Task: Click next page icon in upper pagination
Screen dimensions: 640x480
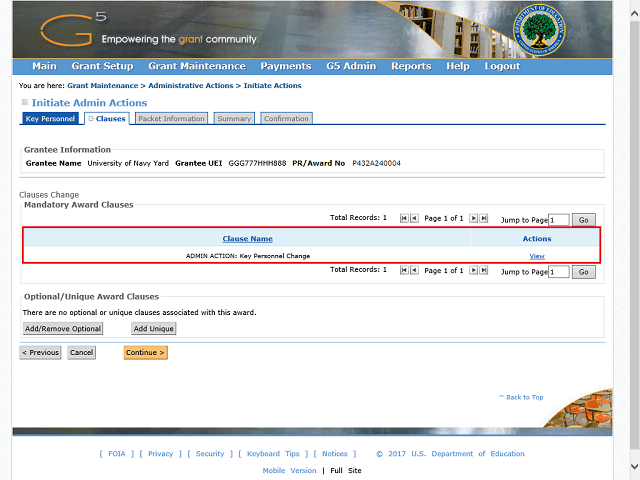Action: tap(473, 218)
